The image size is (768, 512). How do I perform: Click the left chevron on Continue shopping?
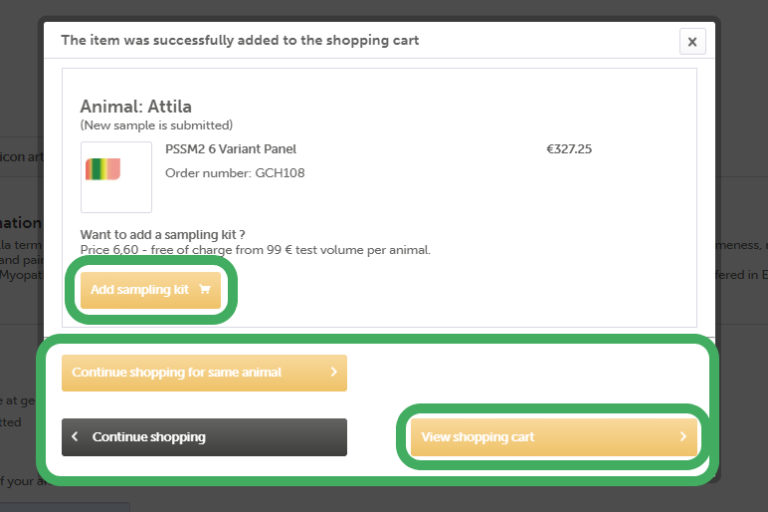click(x=76, y=437)
